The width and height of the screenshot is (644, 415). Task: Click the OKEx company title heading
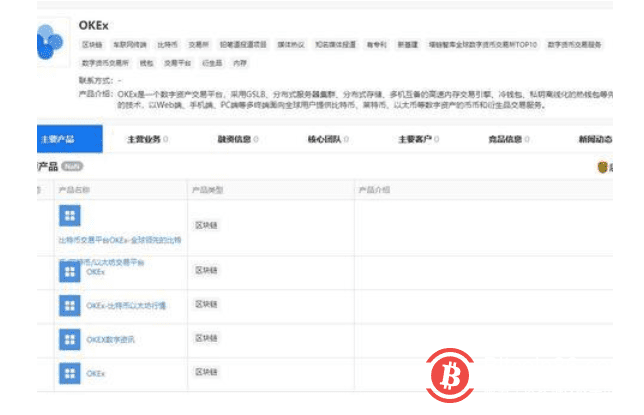click(x=94, y=25)
